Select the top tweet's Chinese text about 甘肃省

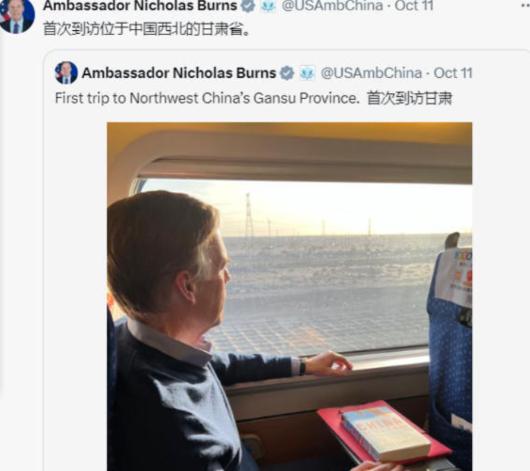(x=147, y=29)
